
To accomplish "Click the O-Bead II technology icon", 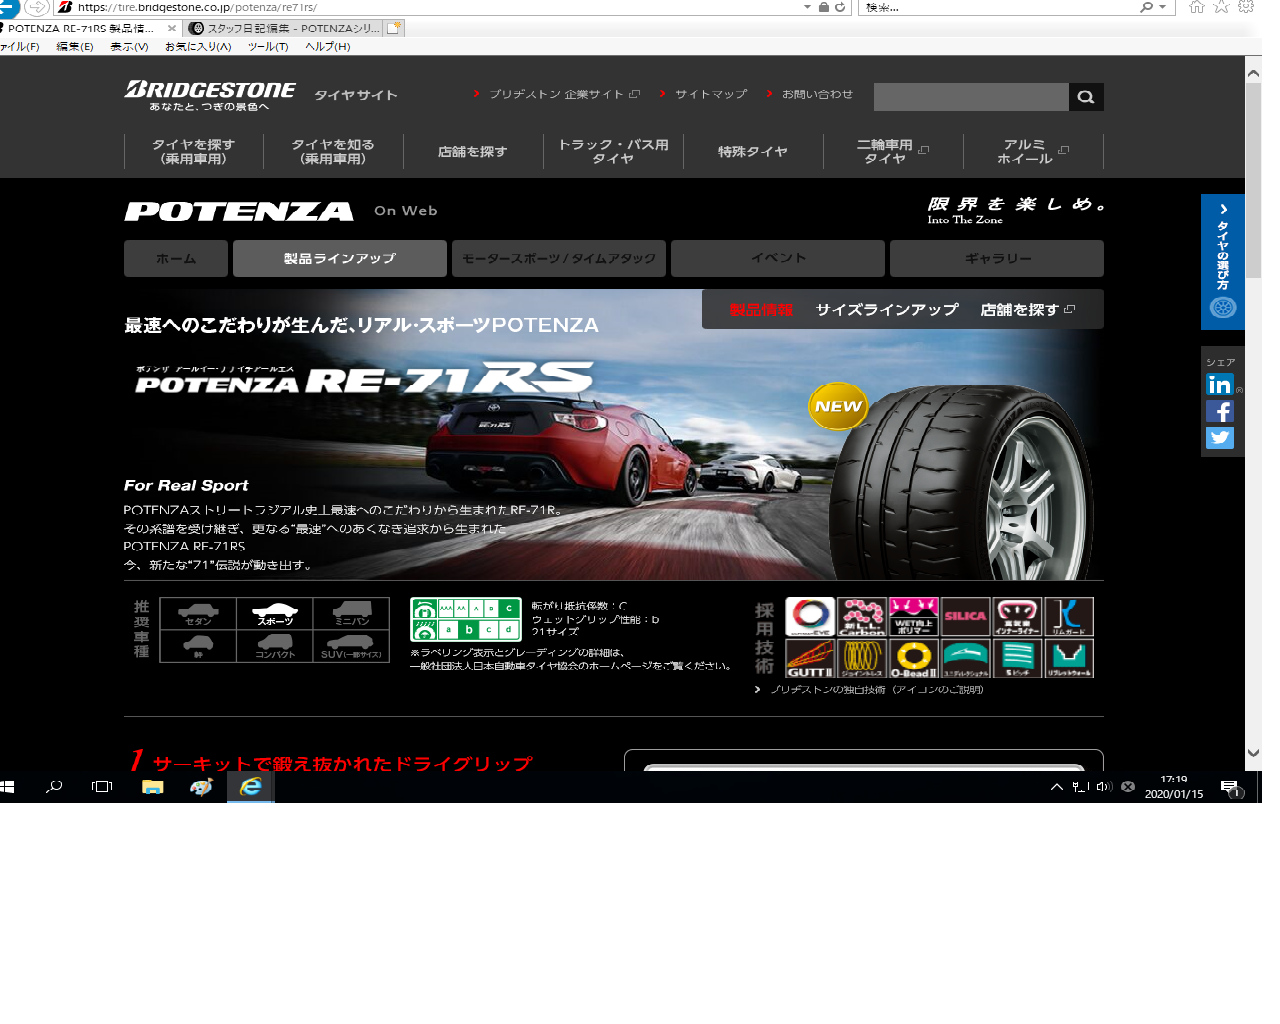I will (913, 659).
